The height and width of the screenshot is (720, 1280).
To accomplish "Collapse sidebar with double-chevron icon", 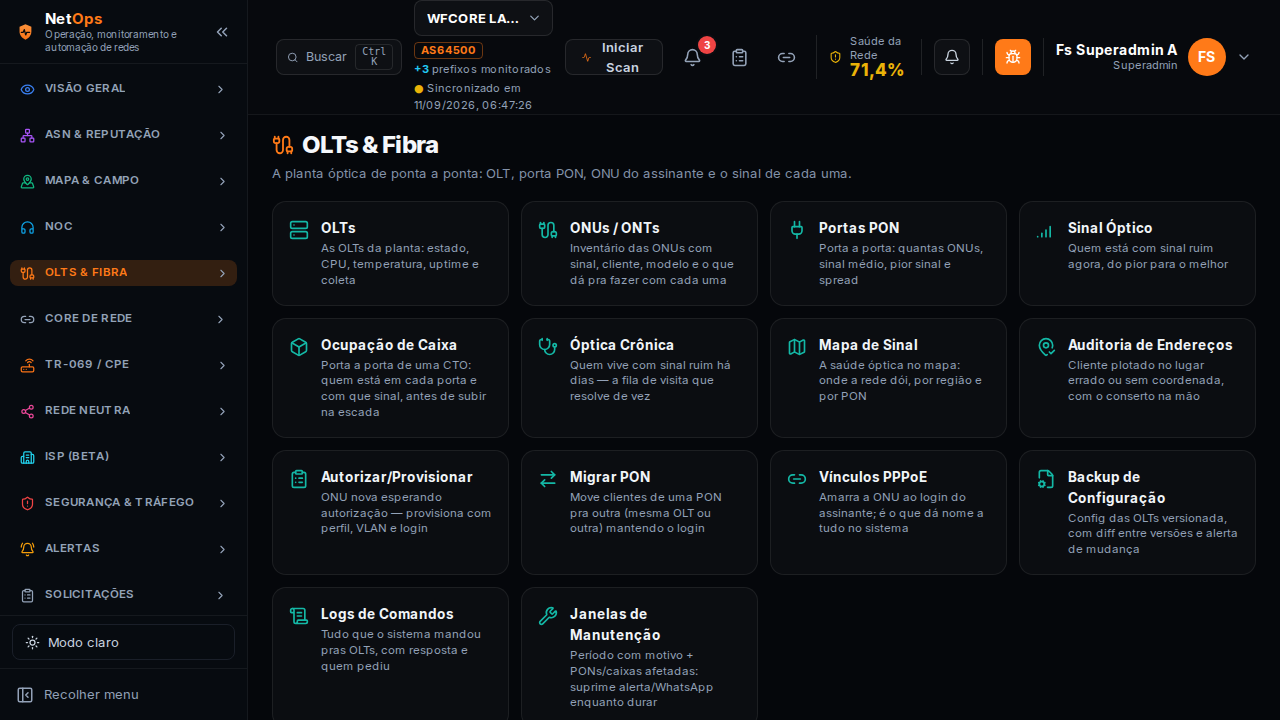I will click(x=222, y=32).
